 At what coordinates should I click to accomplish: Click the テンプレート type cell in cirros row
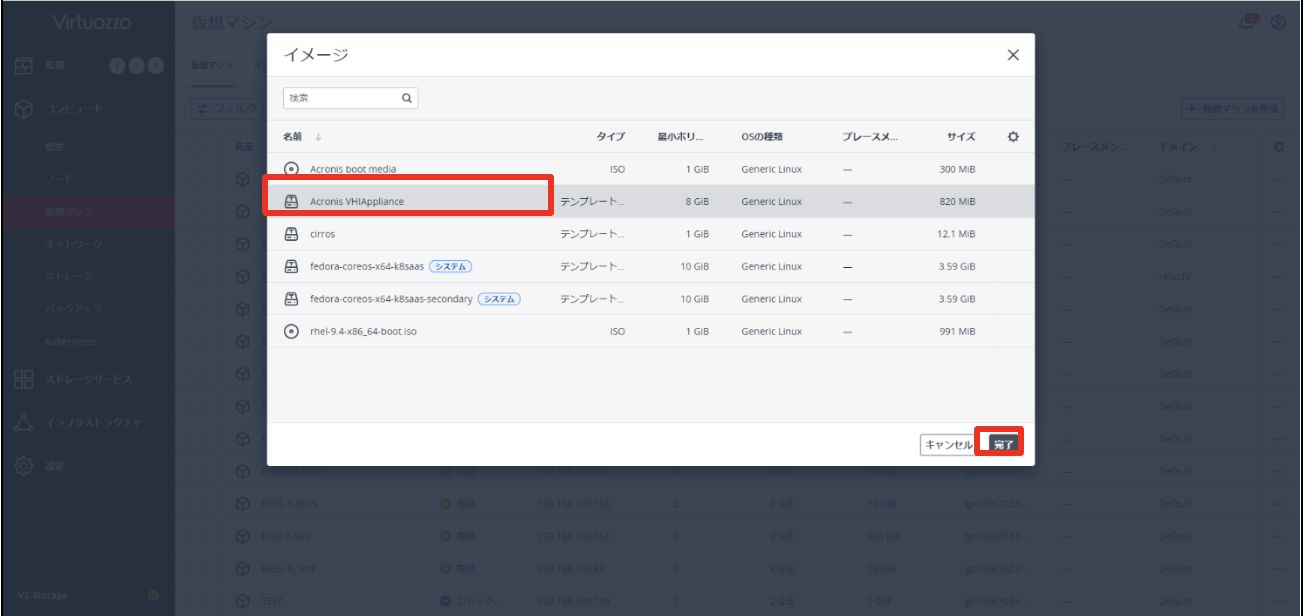tap(592, 234)
